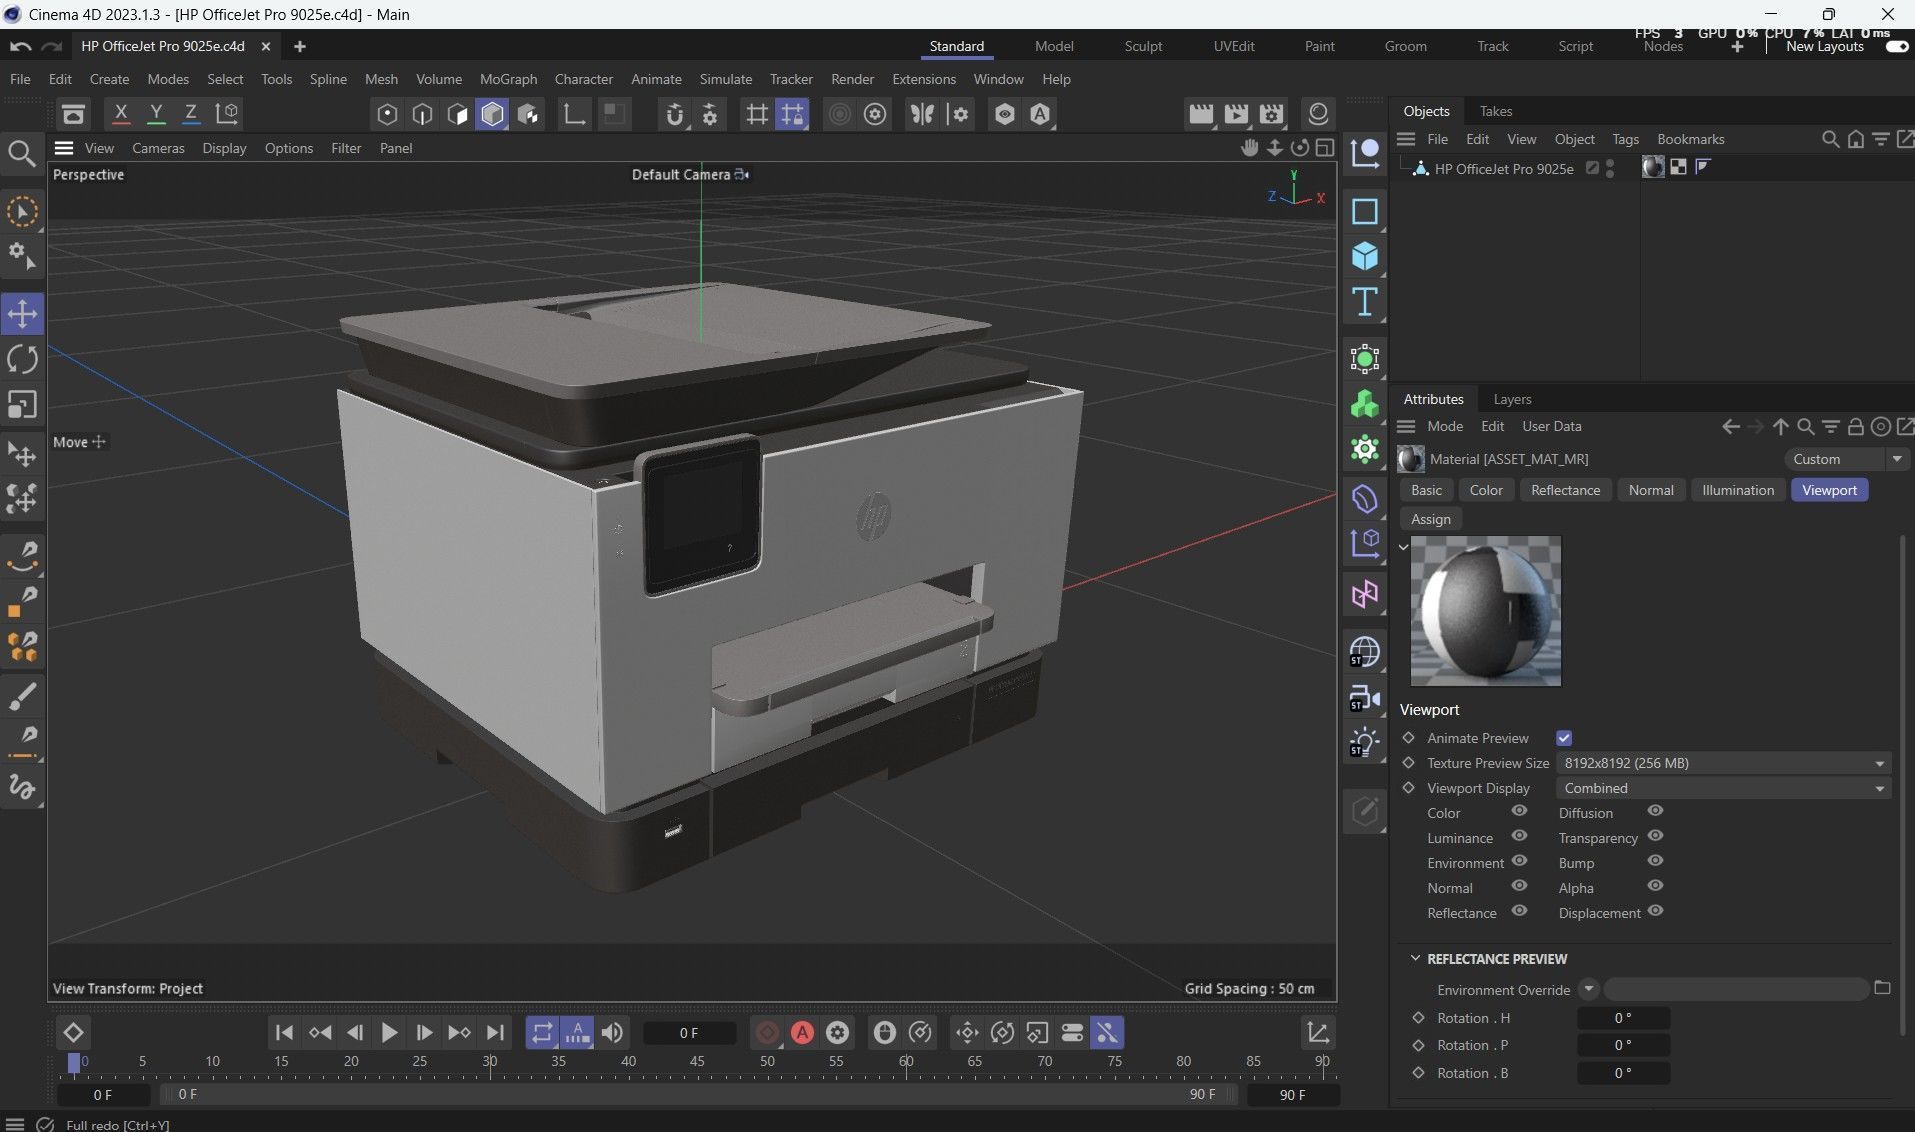Collapse the material preview chevron
The image size is (1915, 1132).
pos(1403,547)
